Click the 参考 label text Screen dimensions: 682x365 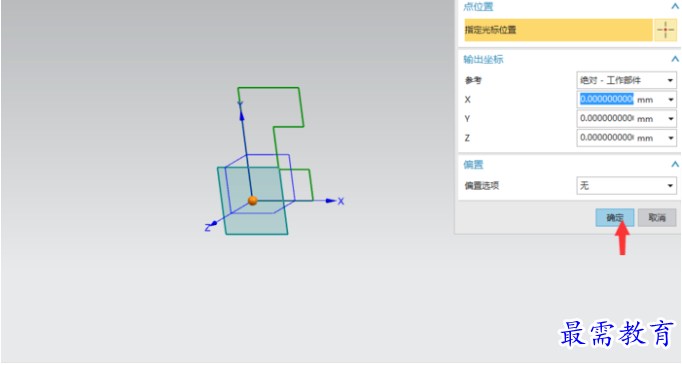(473, 80)
